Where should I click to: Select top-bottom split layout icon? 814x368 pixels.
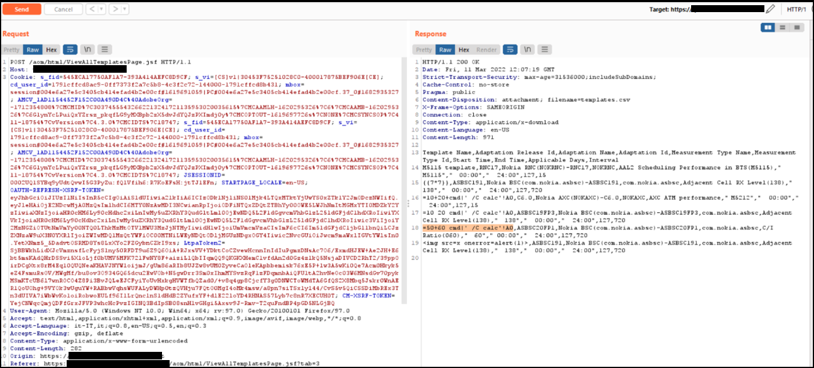(782, 27)
